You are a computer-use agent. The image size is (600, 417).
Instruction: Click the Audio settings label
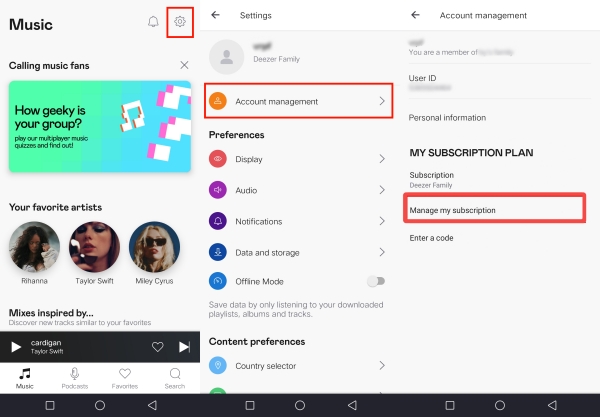pos(246,190)
